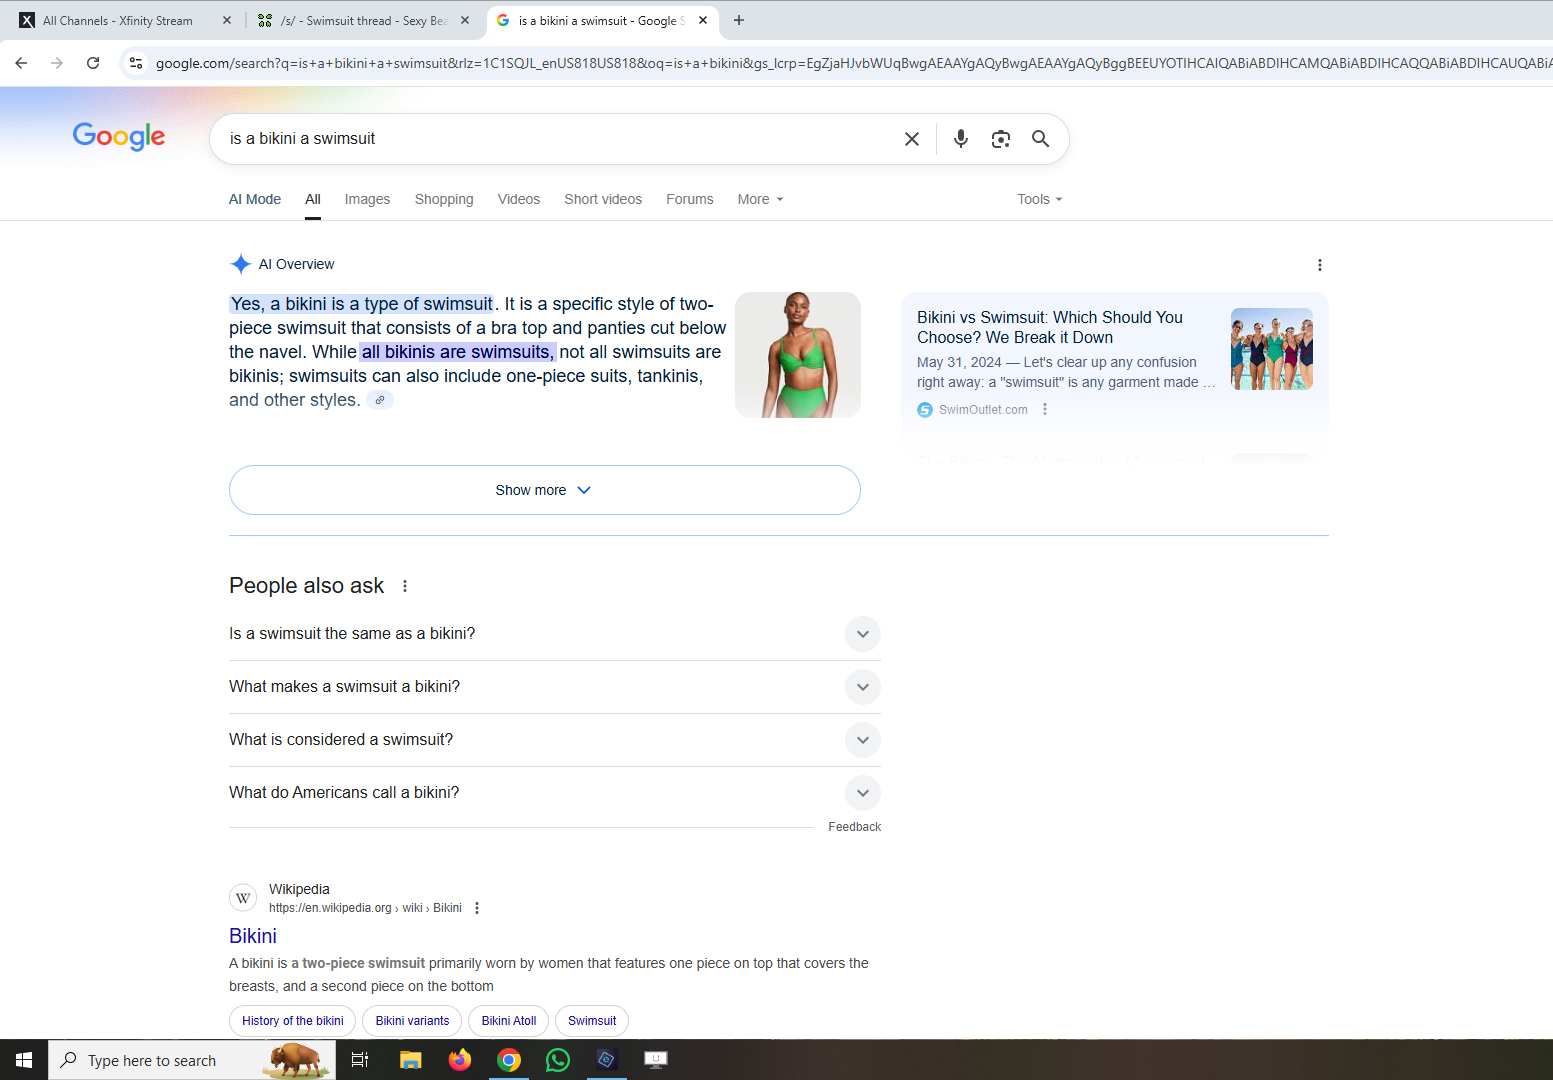Image resolution: width=1553 pixels, height=1080 pixels.
Task: Open 'History of the bikini' chip
Action: tap(292, 1021)
